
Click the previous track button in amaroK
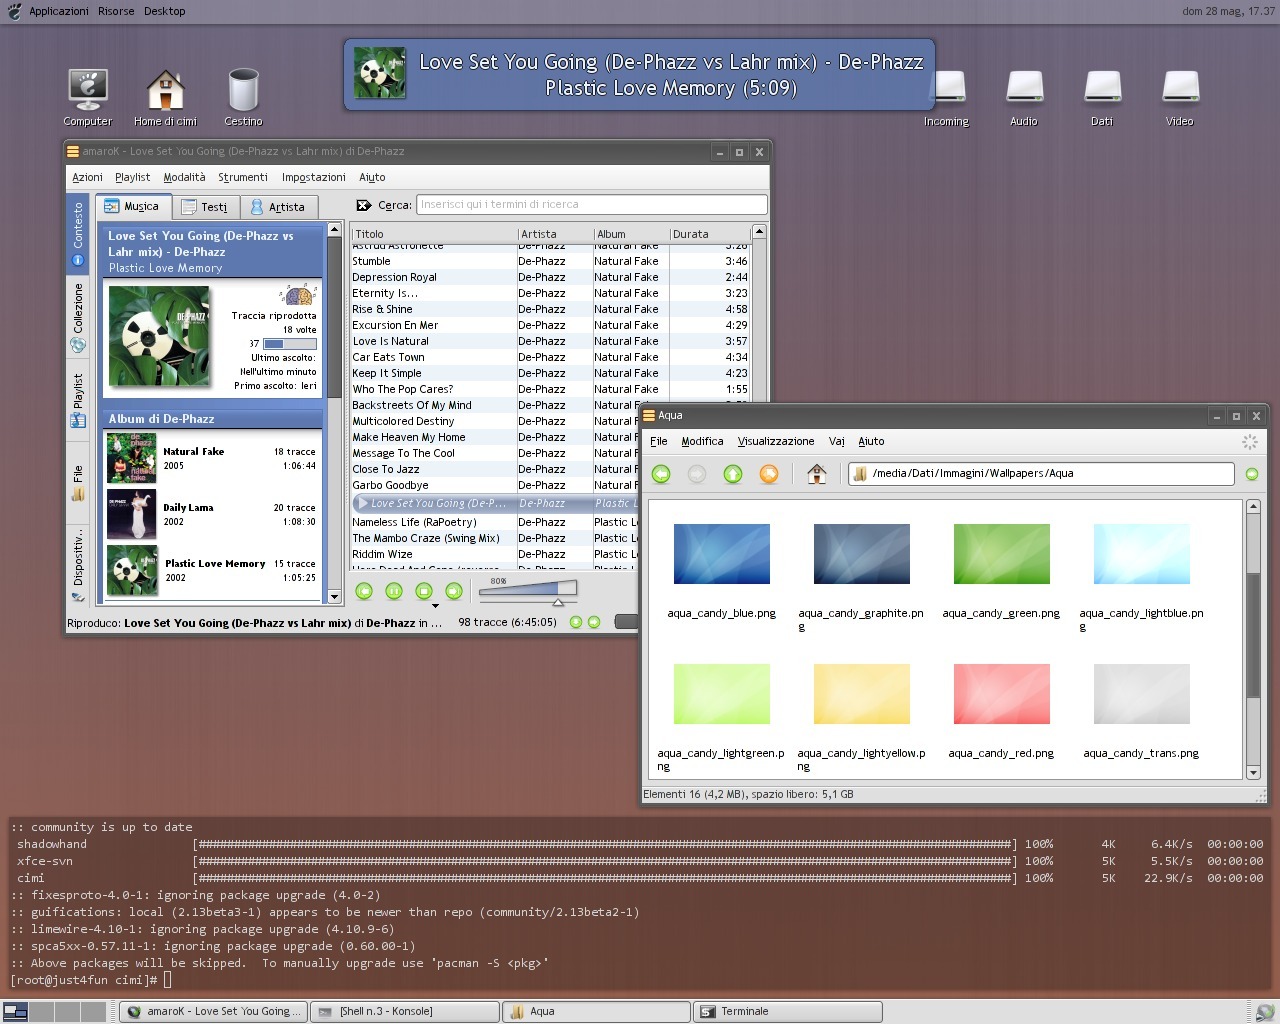[364, 591]
